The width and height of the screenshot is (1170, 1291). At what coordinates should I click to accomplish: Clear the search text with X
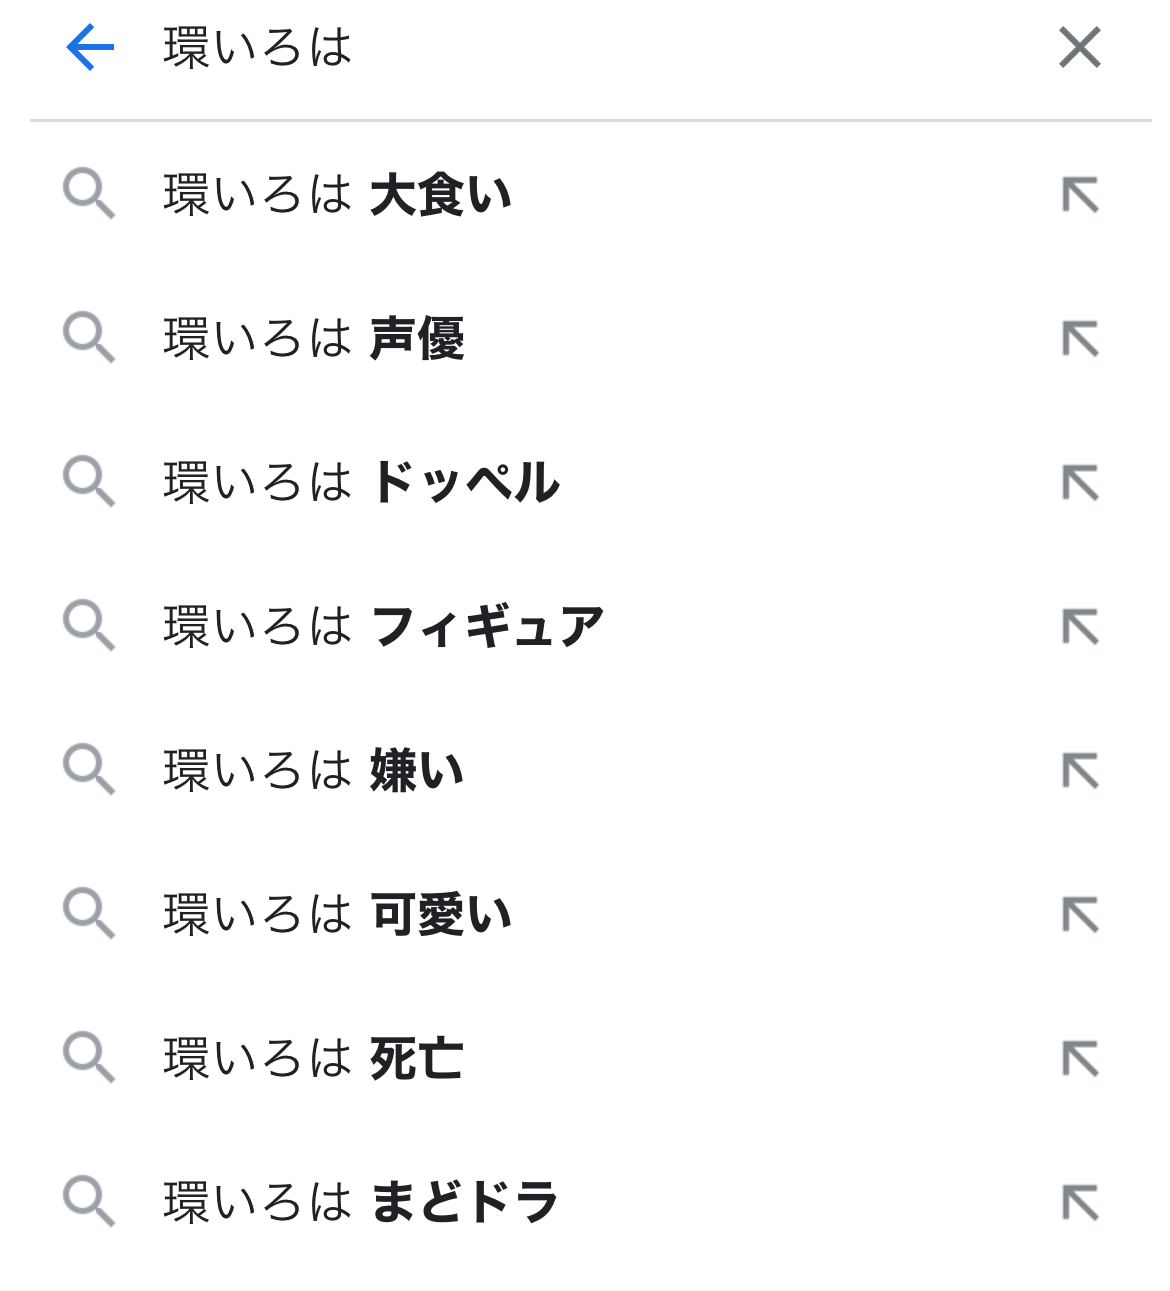1079,47
